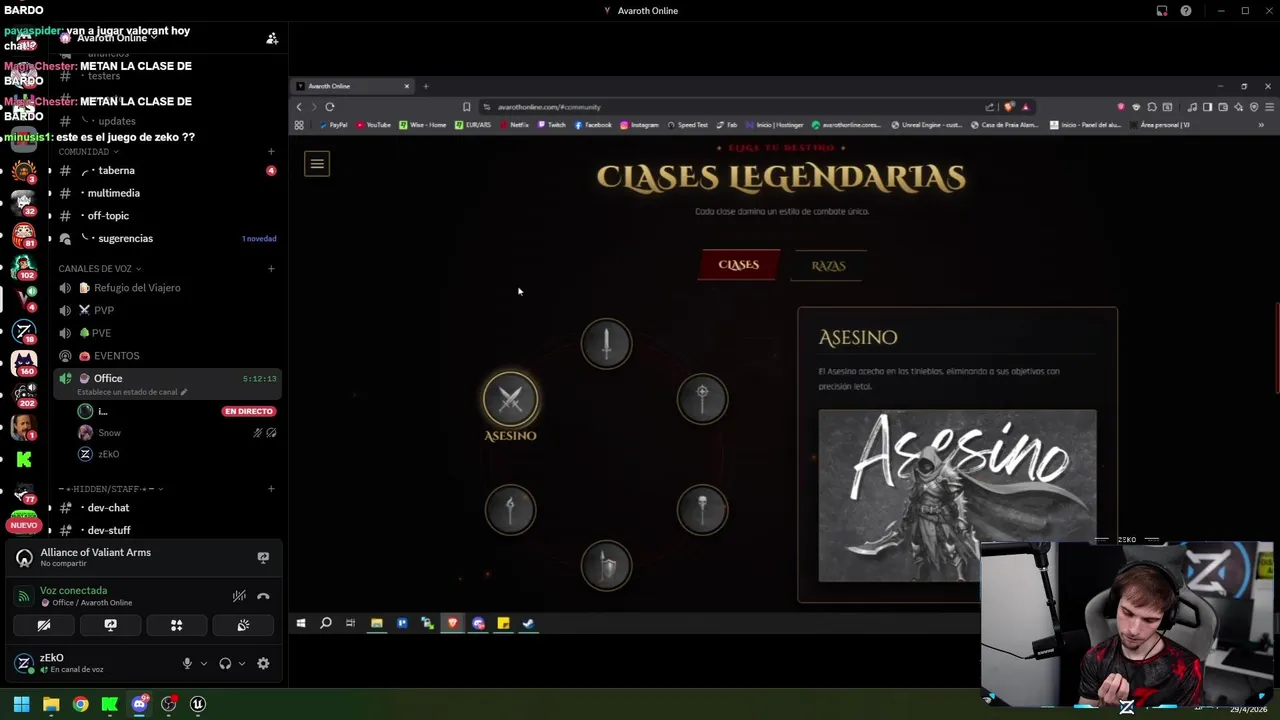Viewport: 1280px width, 720px height.
Task: Open Discord invite members icon
Action: click(x=271, y=38)
